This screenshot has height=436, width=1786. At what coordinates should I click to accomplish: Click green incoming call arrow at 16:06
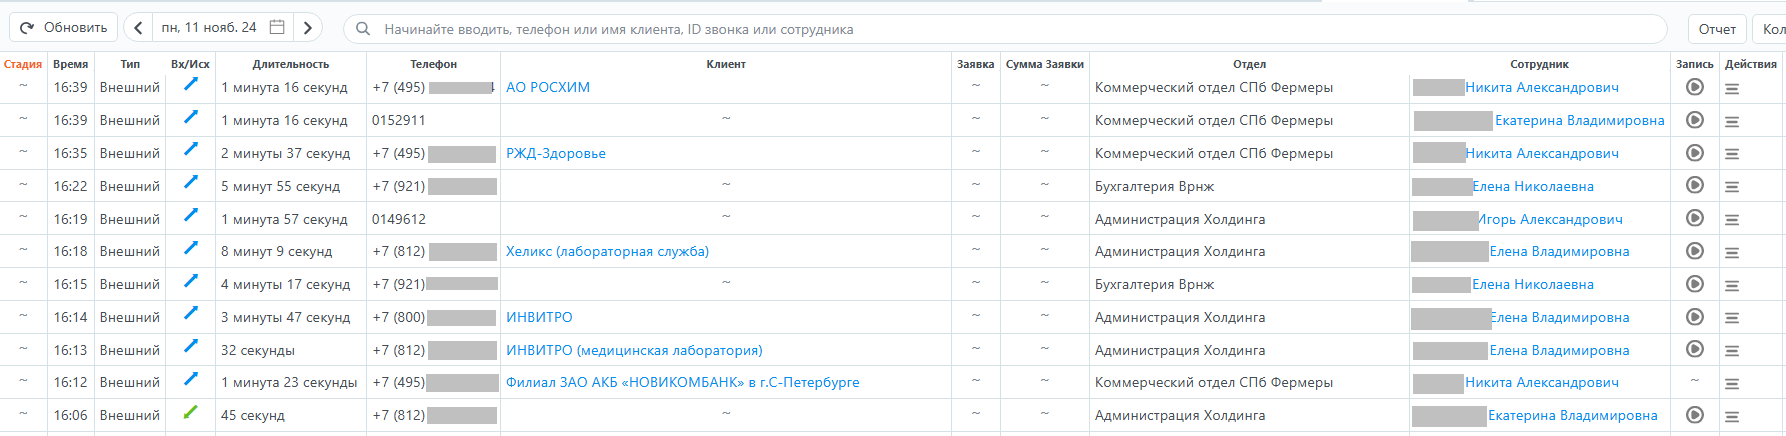(190, 413)
